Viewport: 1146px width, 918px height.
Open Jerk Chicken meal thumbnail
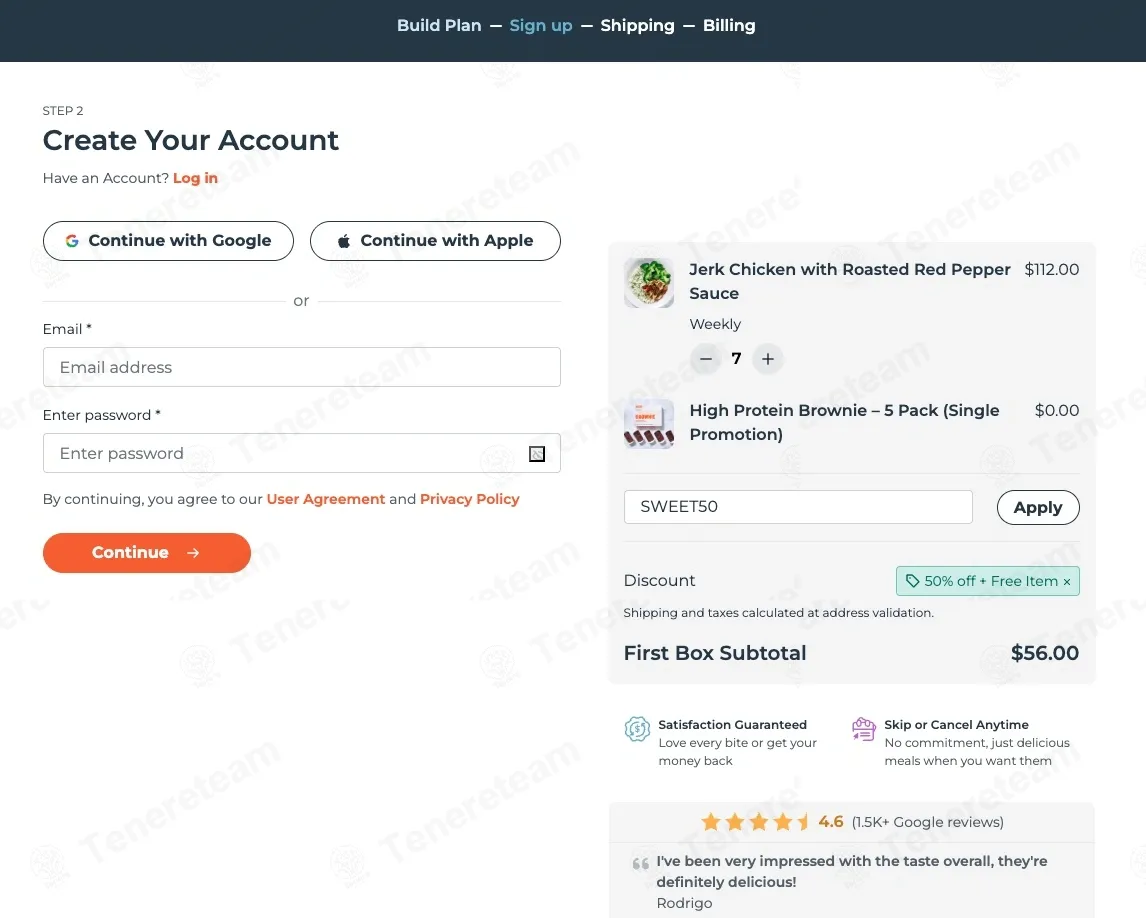click(x=648, y=283)
